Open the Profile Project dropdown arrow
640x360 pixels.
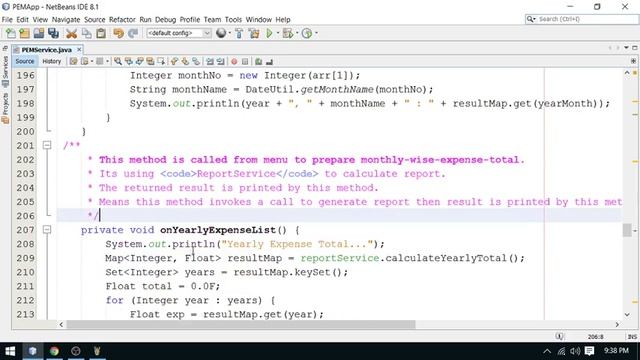pos(316,33)
